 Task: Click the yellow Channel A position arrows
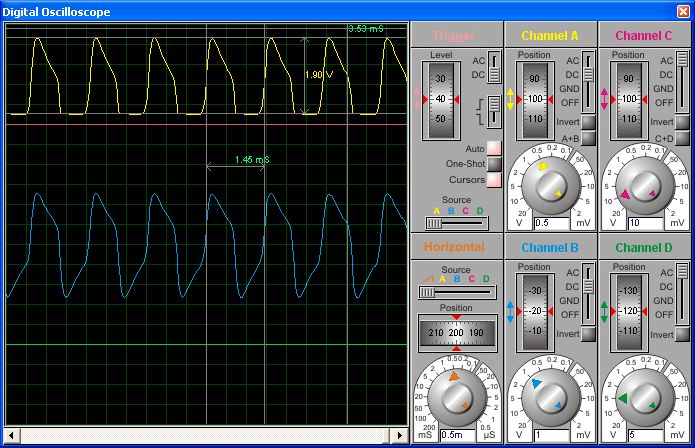510,99
